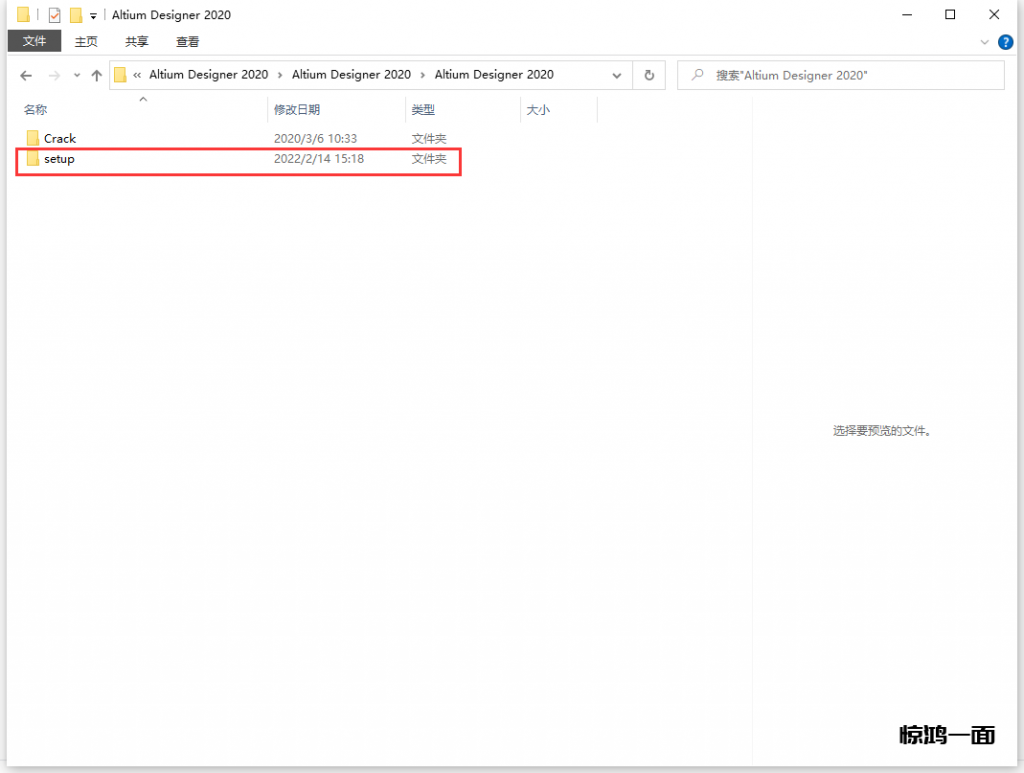Expand the recent locations dropdown arrow
This screenshot has width=1024, height=773.
coord(76,76)
